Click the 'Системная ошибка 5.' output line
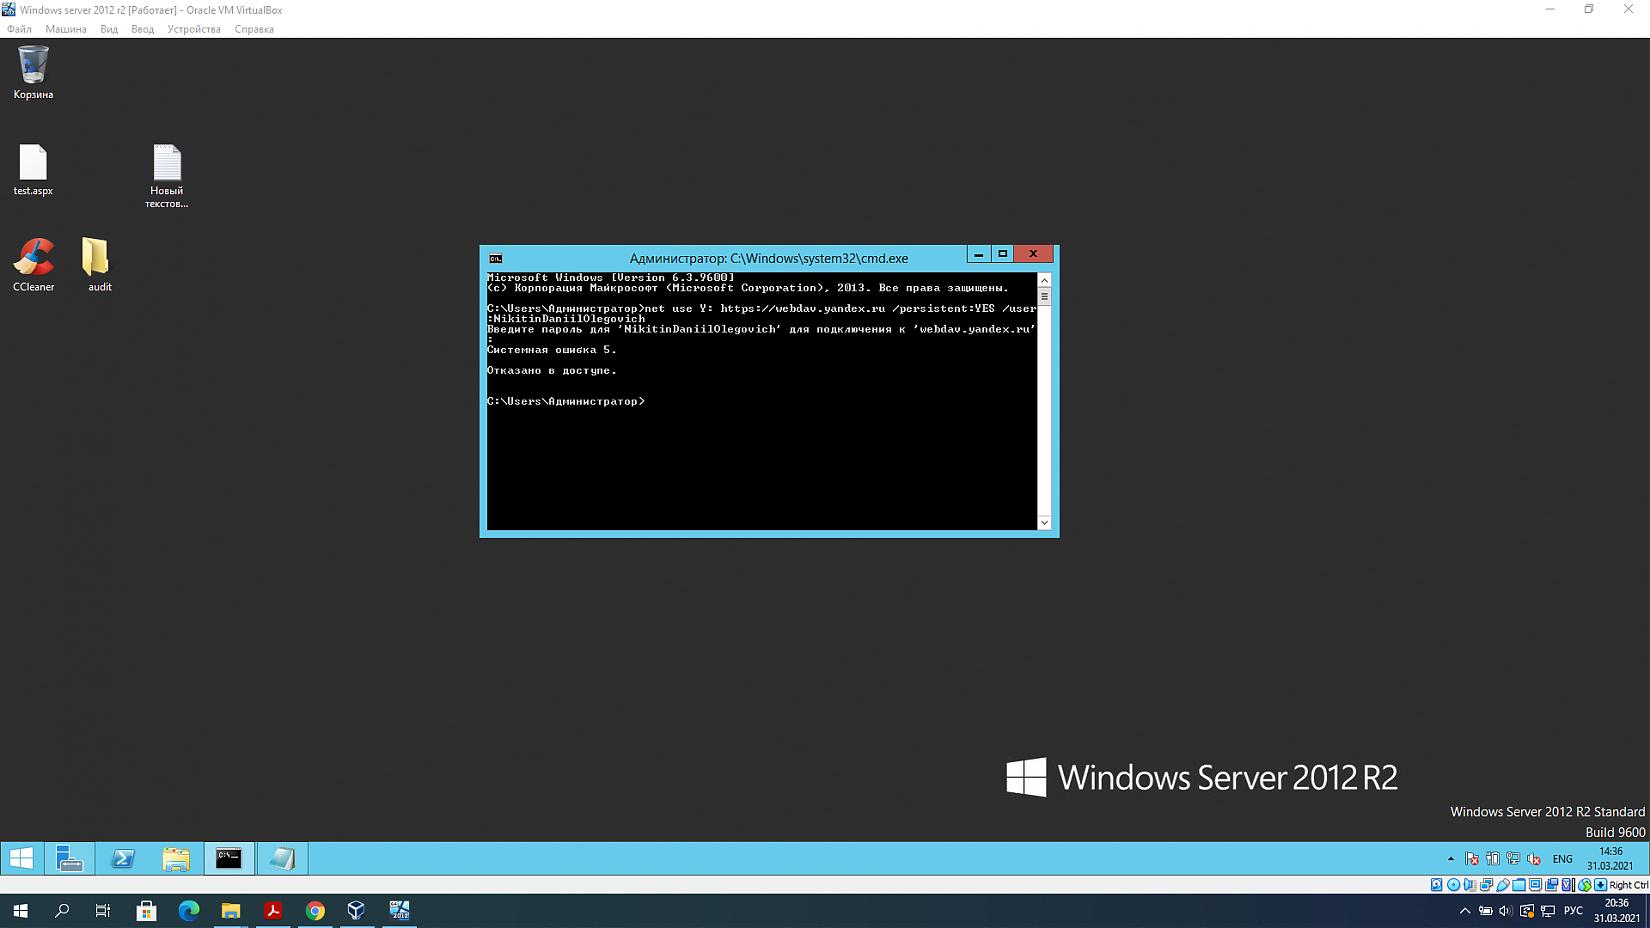 pyautogui.click(x=552, y=349)
